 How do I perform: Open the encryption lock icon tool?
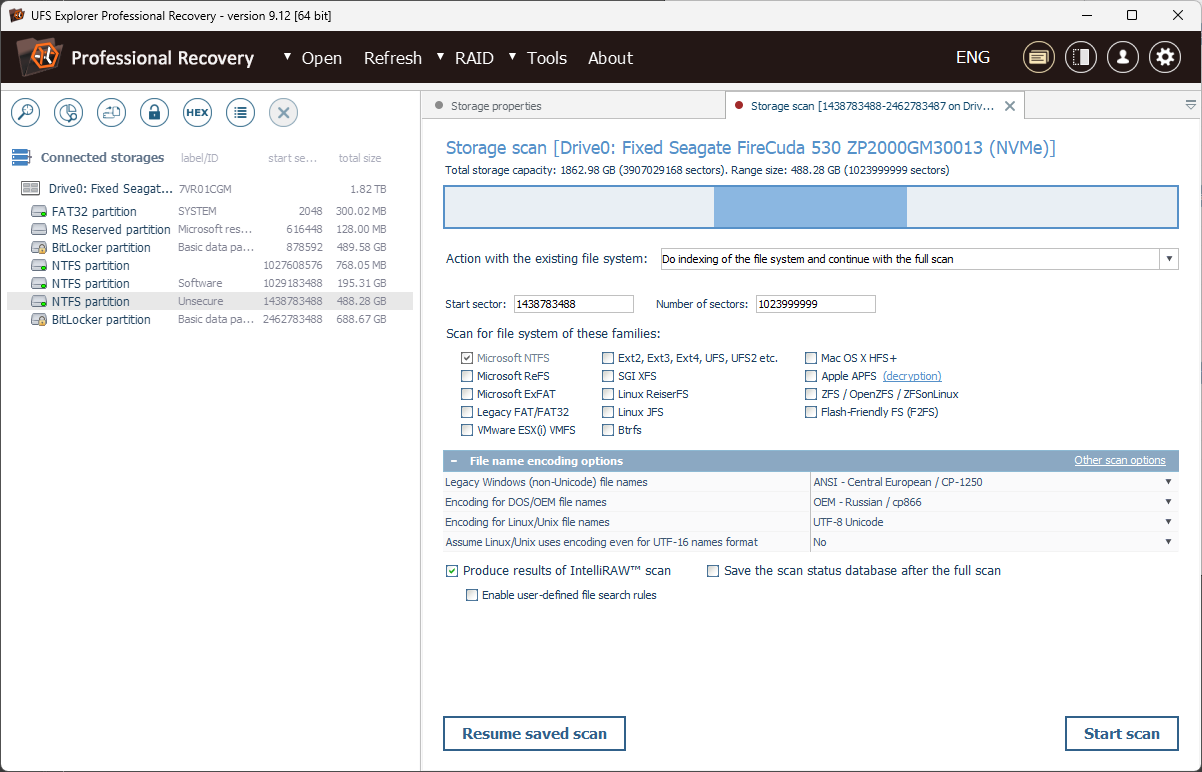click(154, 112)
